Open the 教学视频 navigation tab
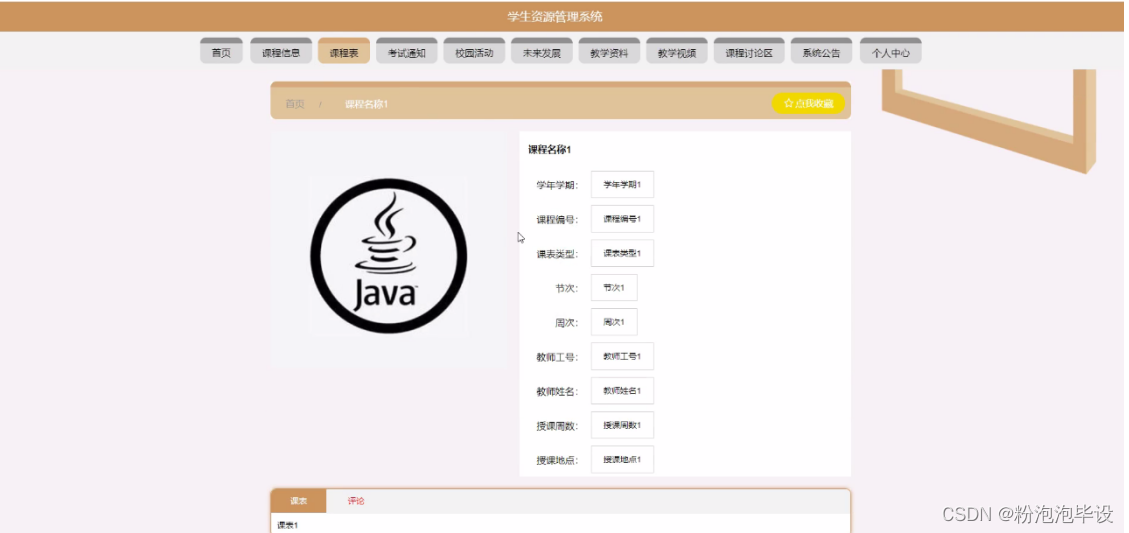 point(677,51)
